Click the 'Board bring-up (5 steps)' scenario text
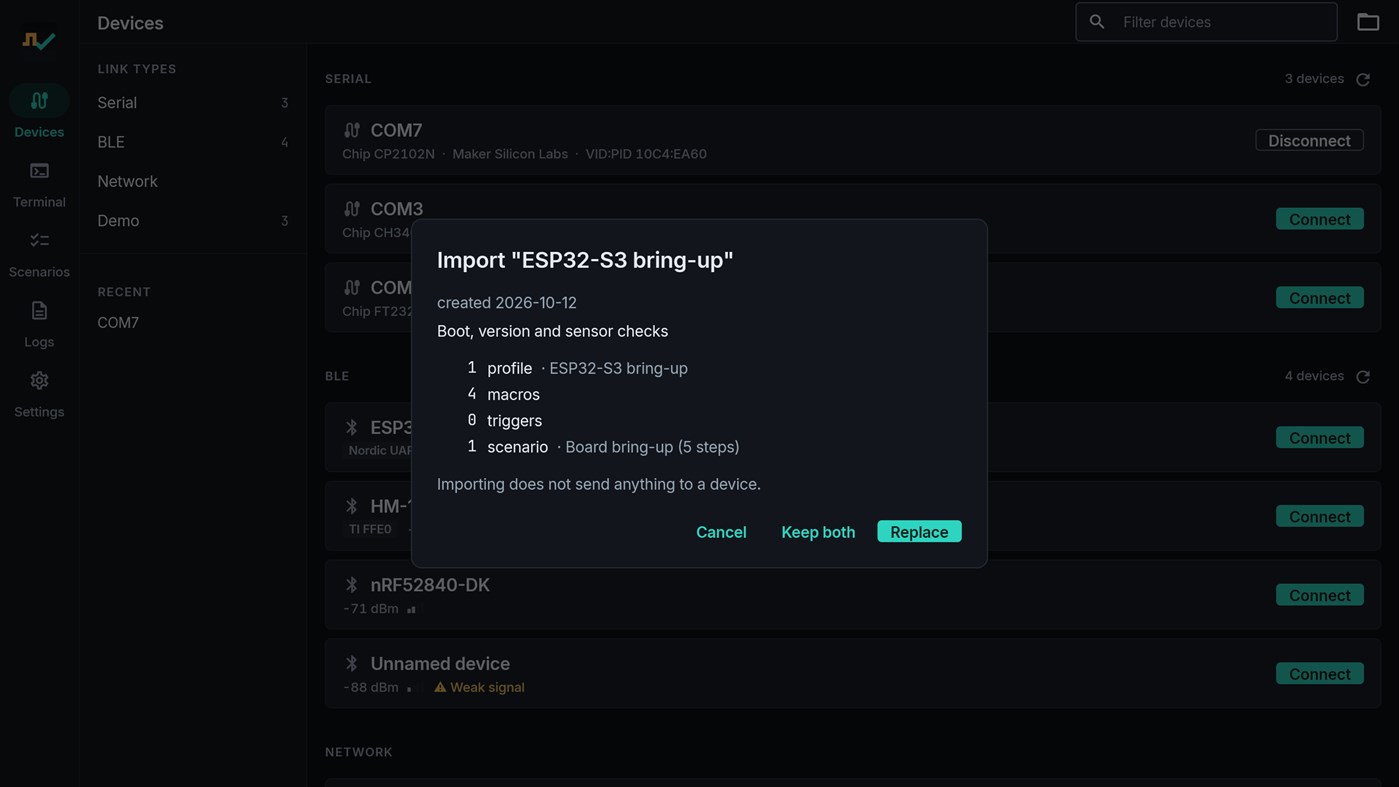 (652, 447)
